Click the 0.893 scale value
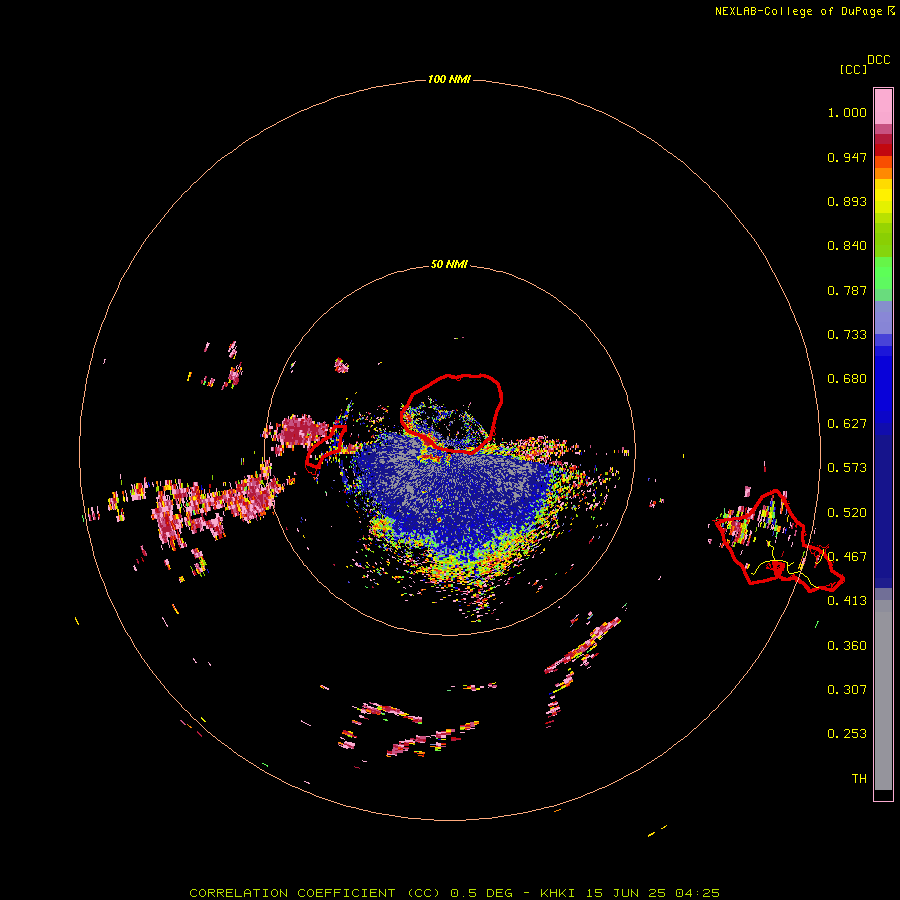Screen dimensions: 900x900 (x=847, y=201)
